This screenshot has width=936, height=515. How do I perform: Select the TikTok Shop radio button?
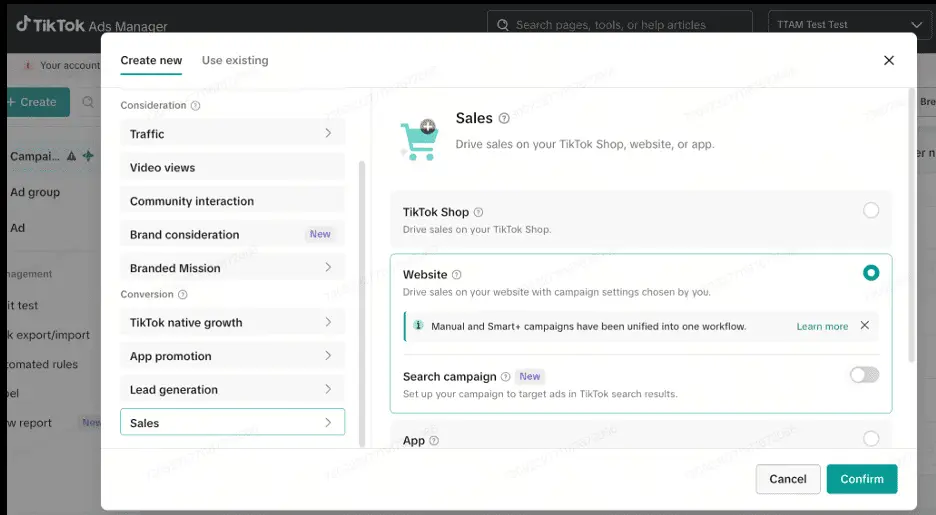coord(871,210)
